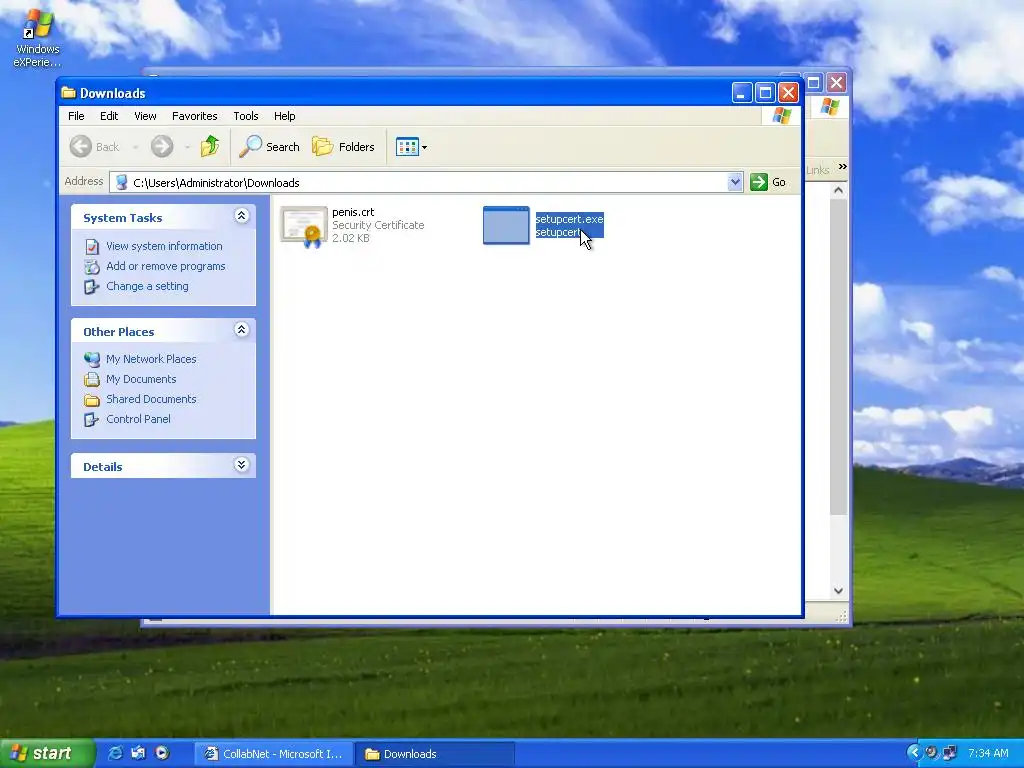Open the Tools menu
The image size is (1024, 768).
246,116
